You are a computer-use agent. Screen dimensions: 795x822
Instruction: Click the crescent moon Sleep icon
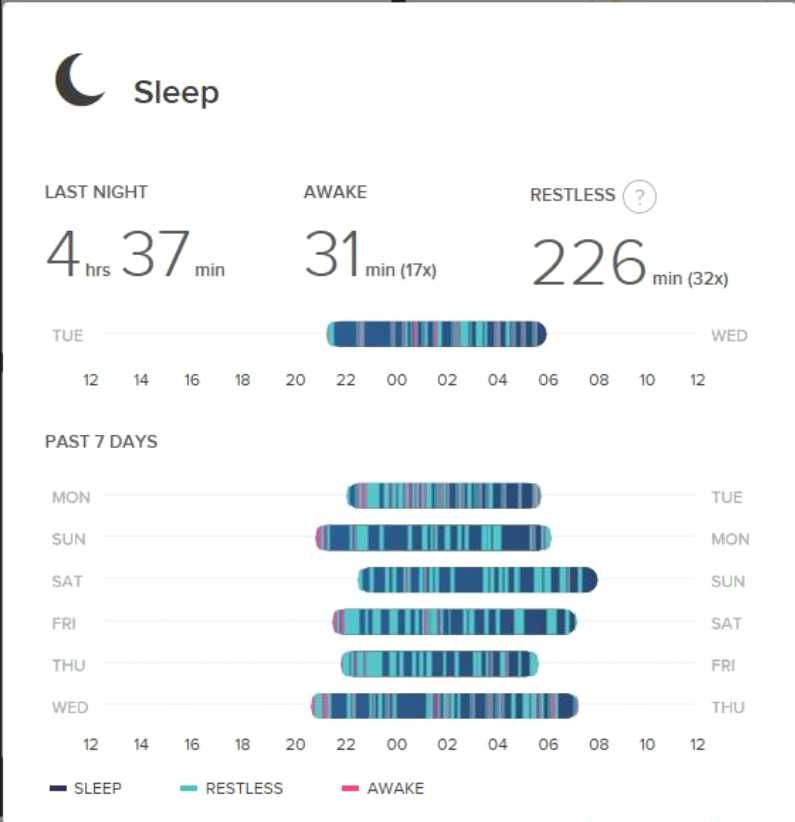pos(80,81)
